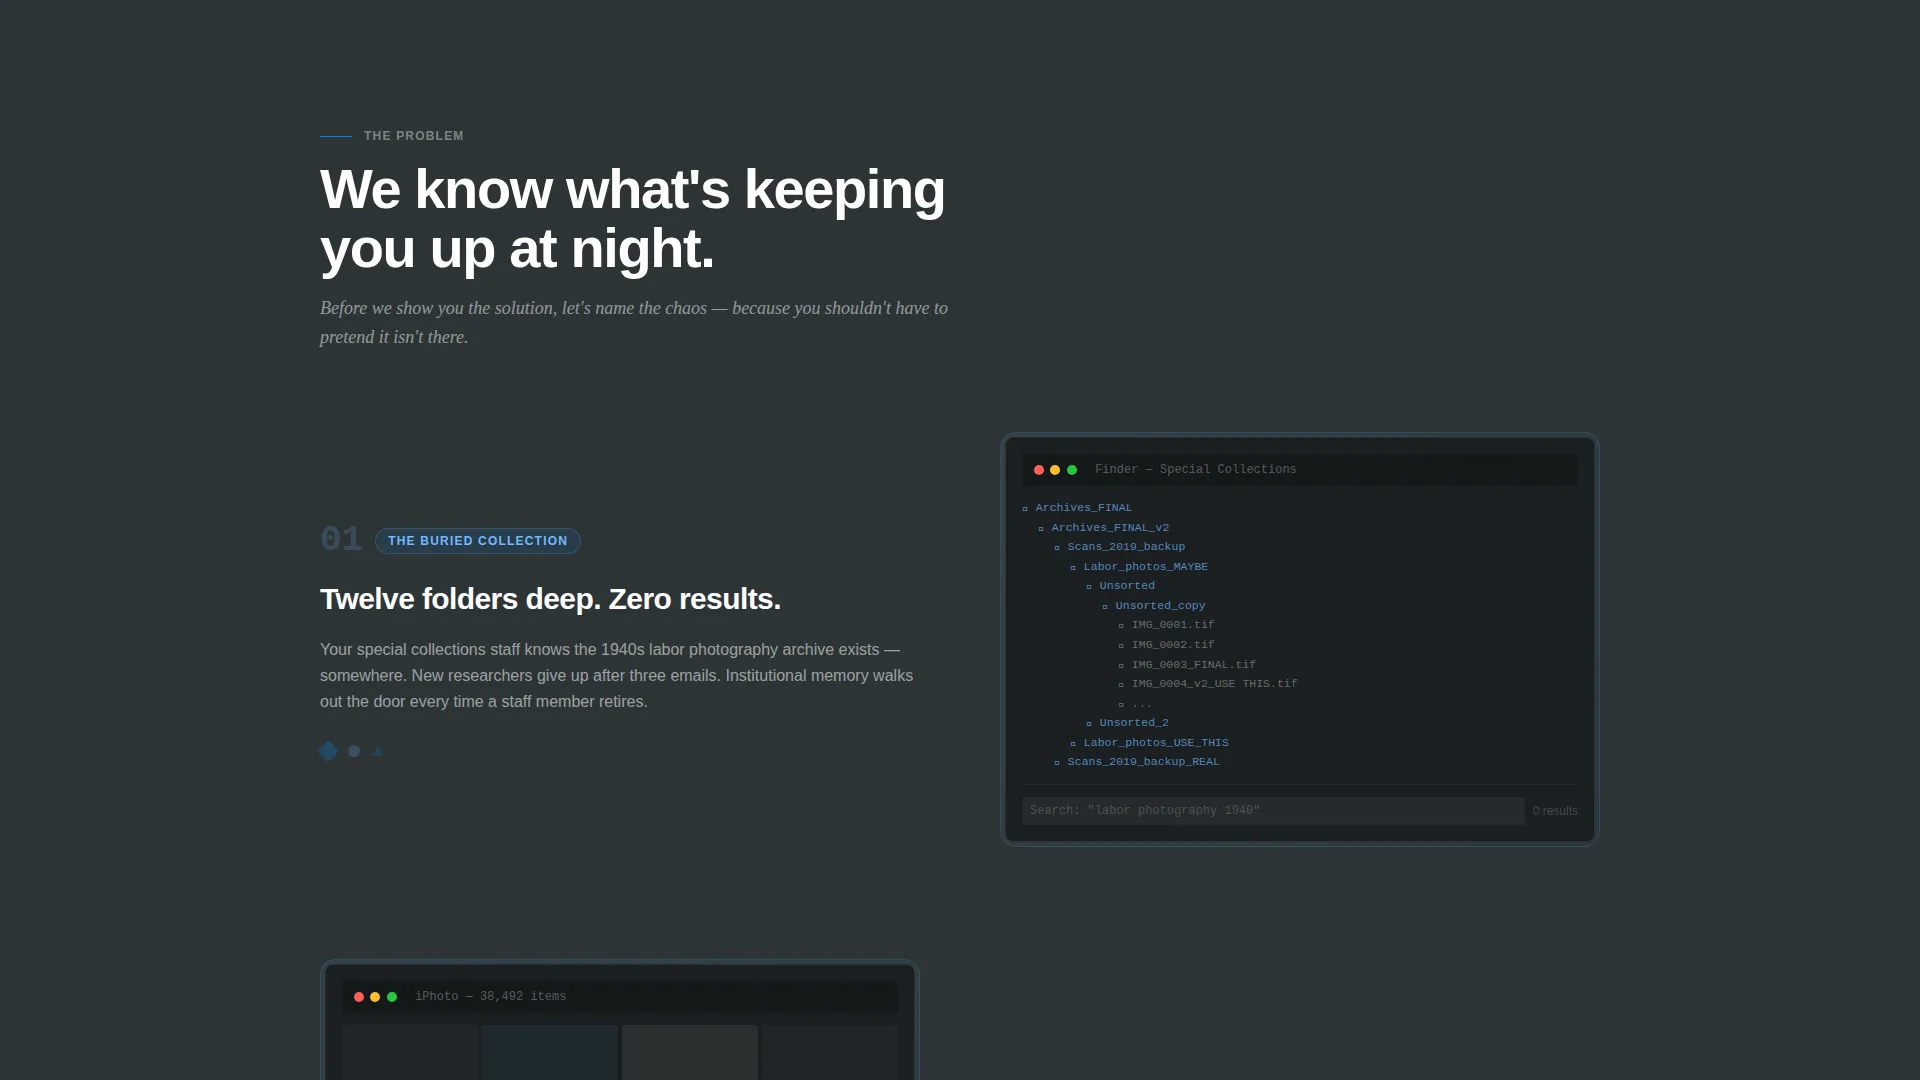
Task: Open the Labor_photos_USE_THIS folder
Action: point(1149,743)
